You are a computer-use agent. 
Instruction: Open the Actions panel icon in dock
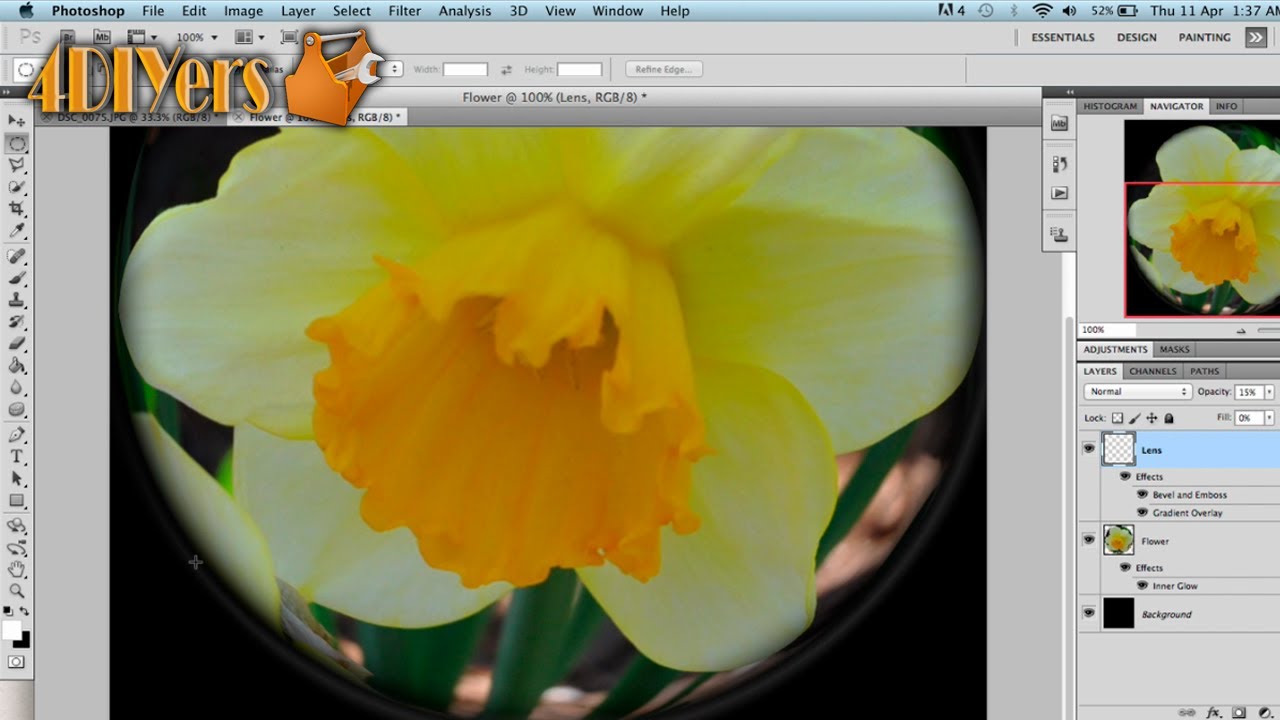(1060, 193)
